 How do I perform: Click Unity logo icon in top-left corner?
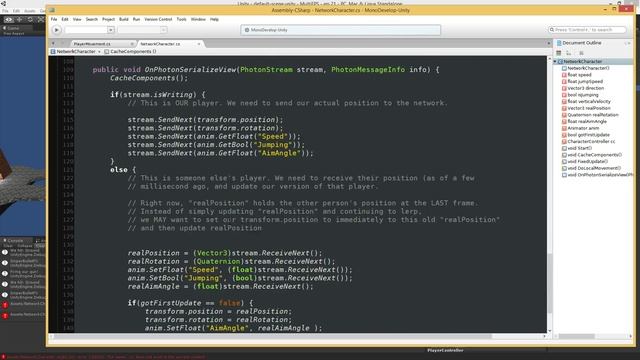point(3,3)
